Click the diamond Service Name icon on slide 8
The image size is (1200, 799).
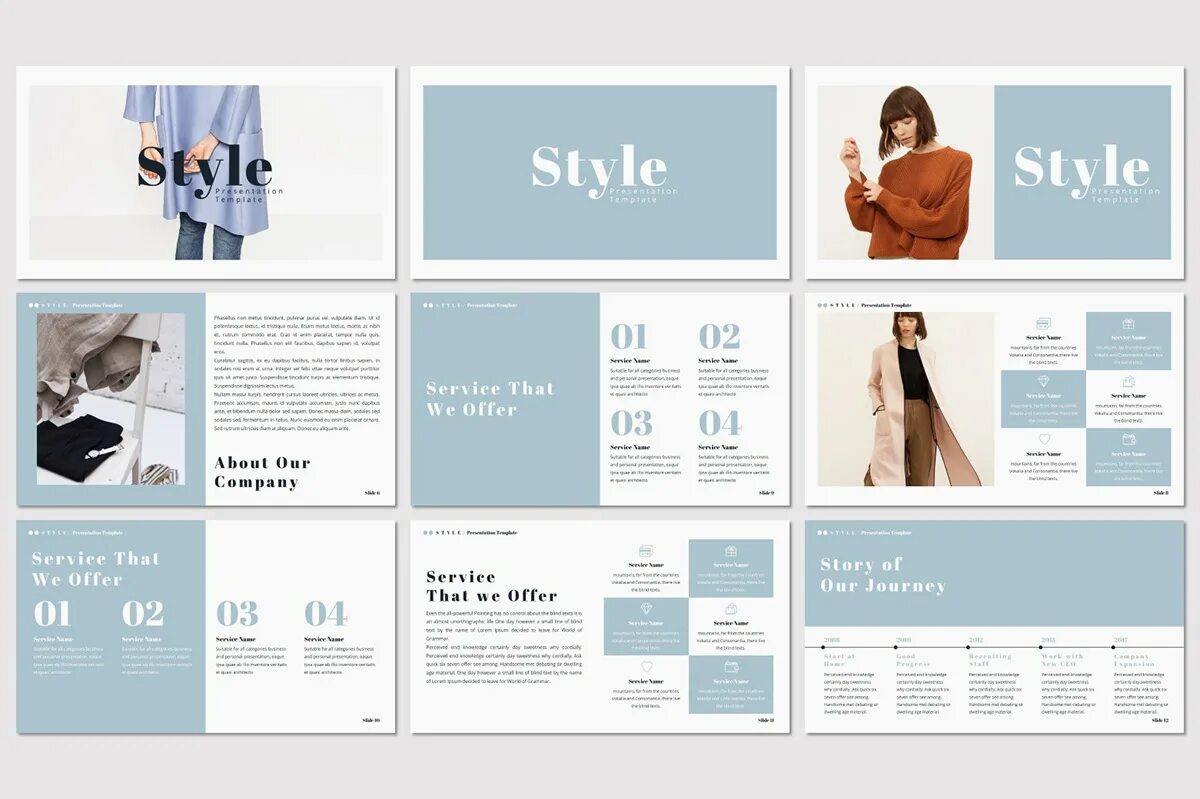[1042, 381]
